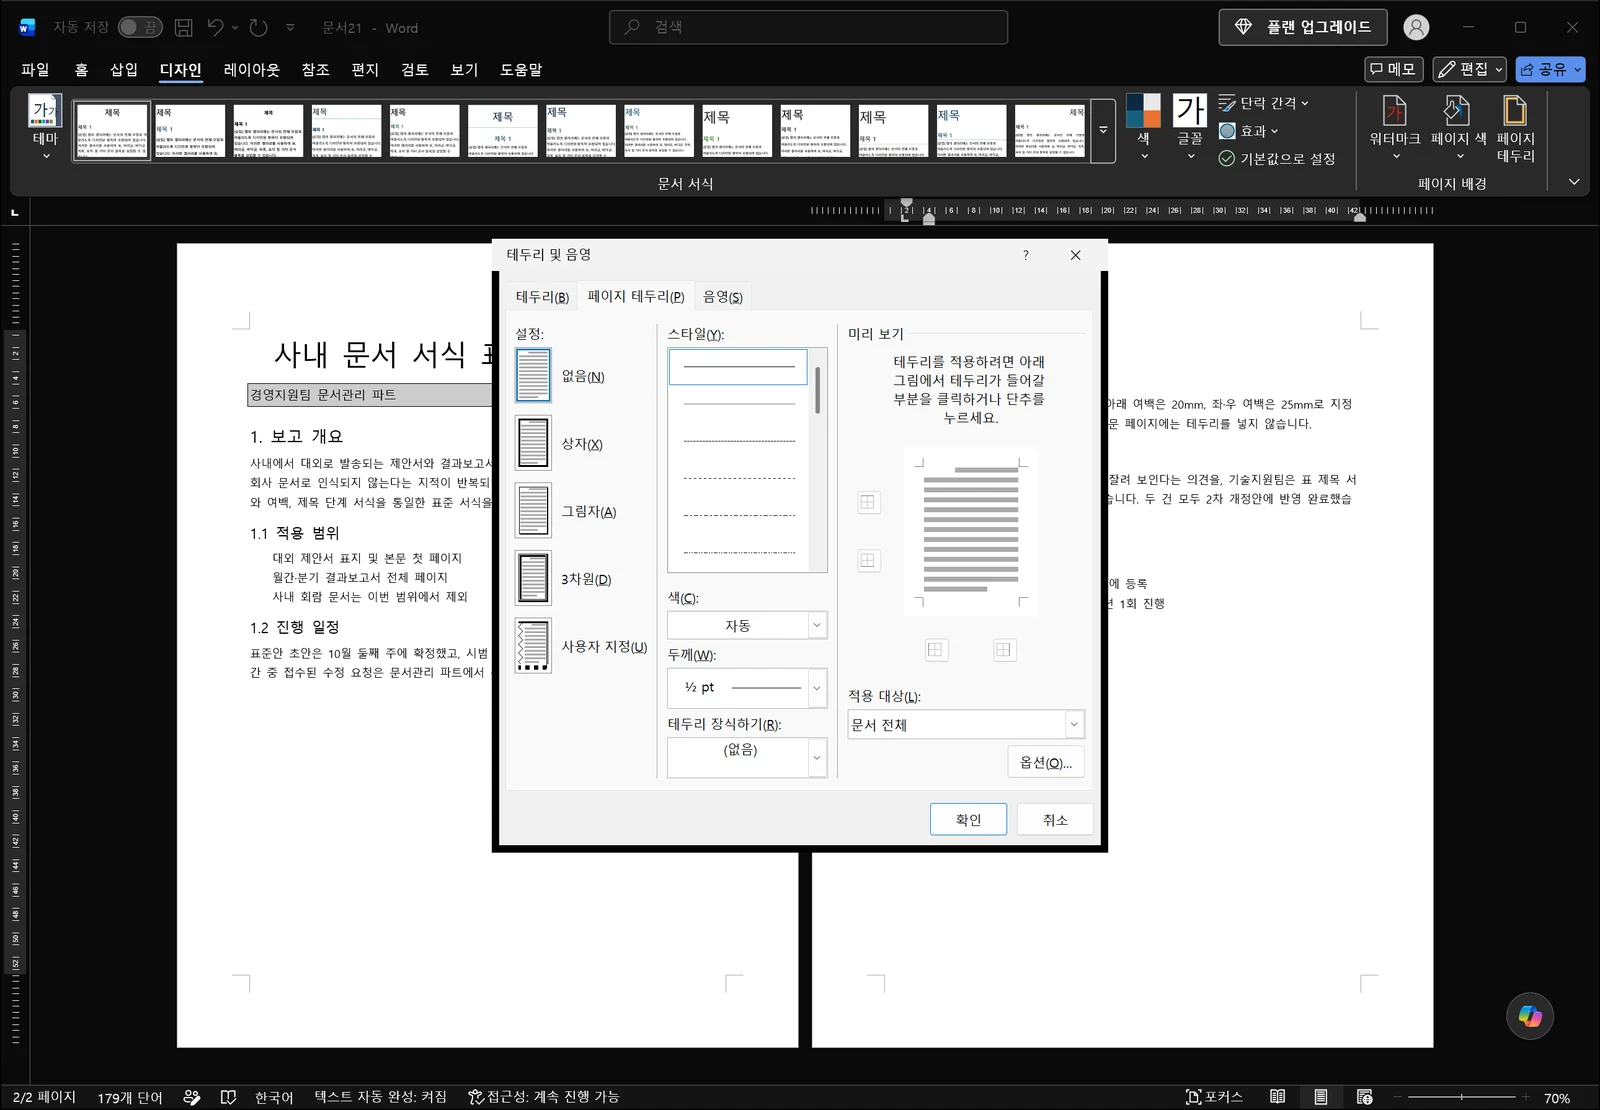Click the zoom slider in status bar
The image size is (1600, 1110).
(x=1461, y=1098)
